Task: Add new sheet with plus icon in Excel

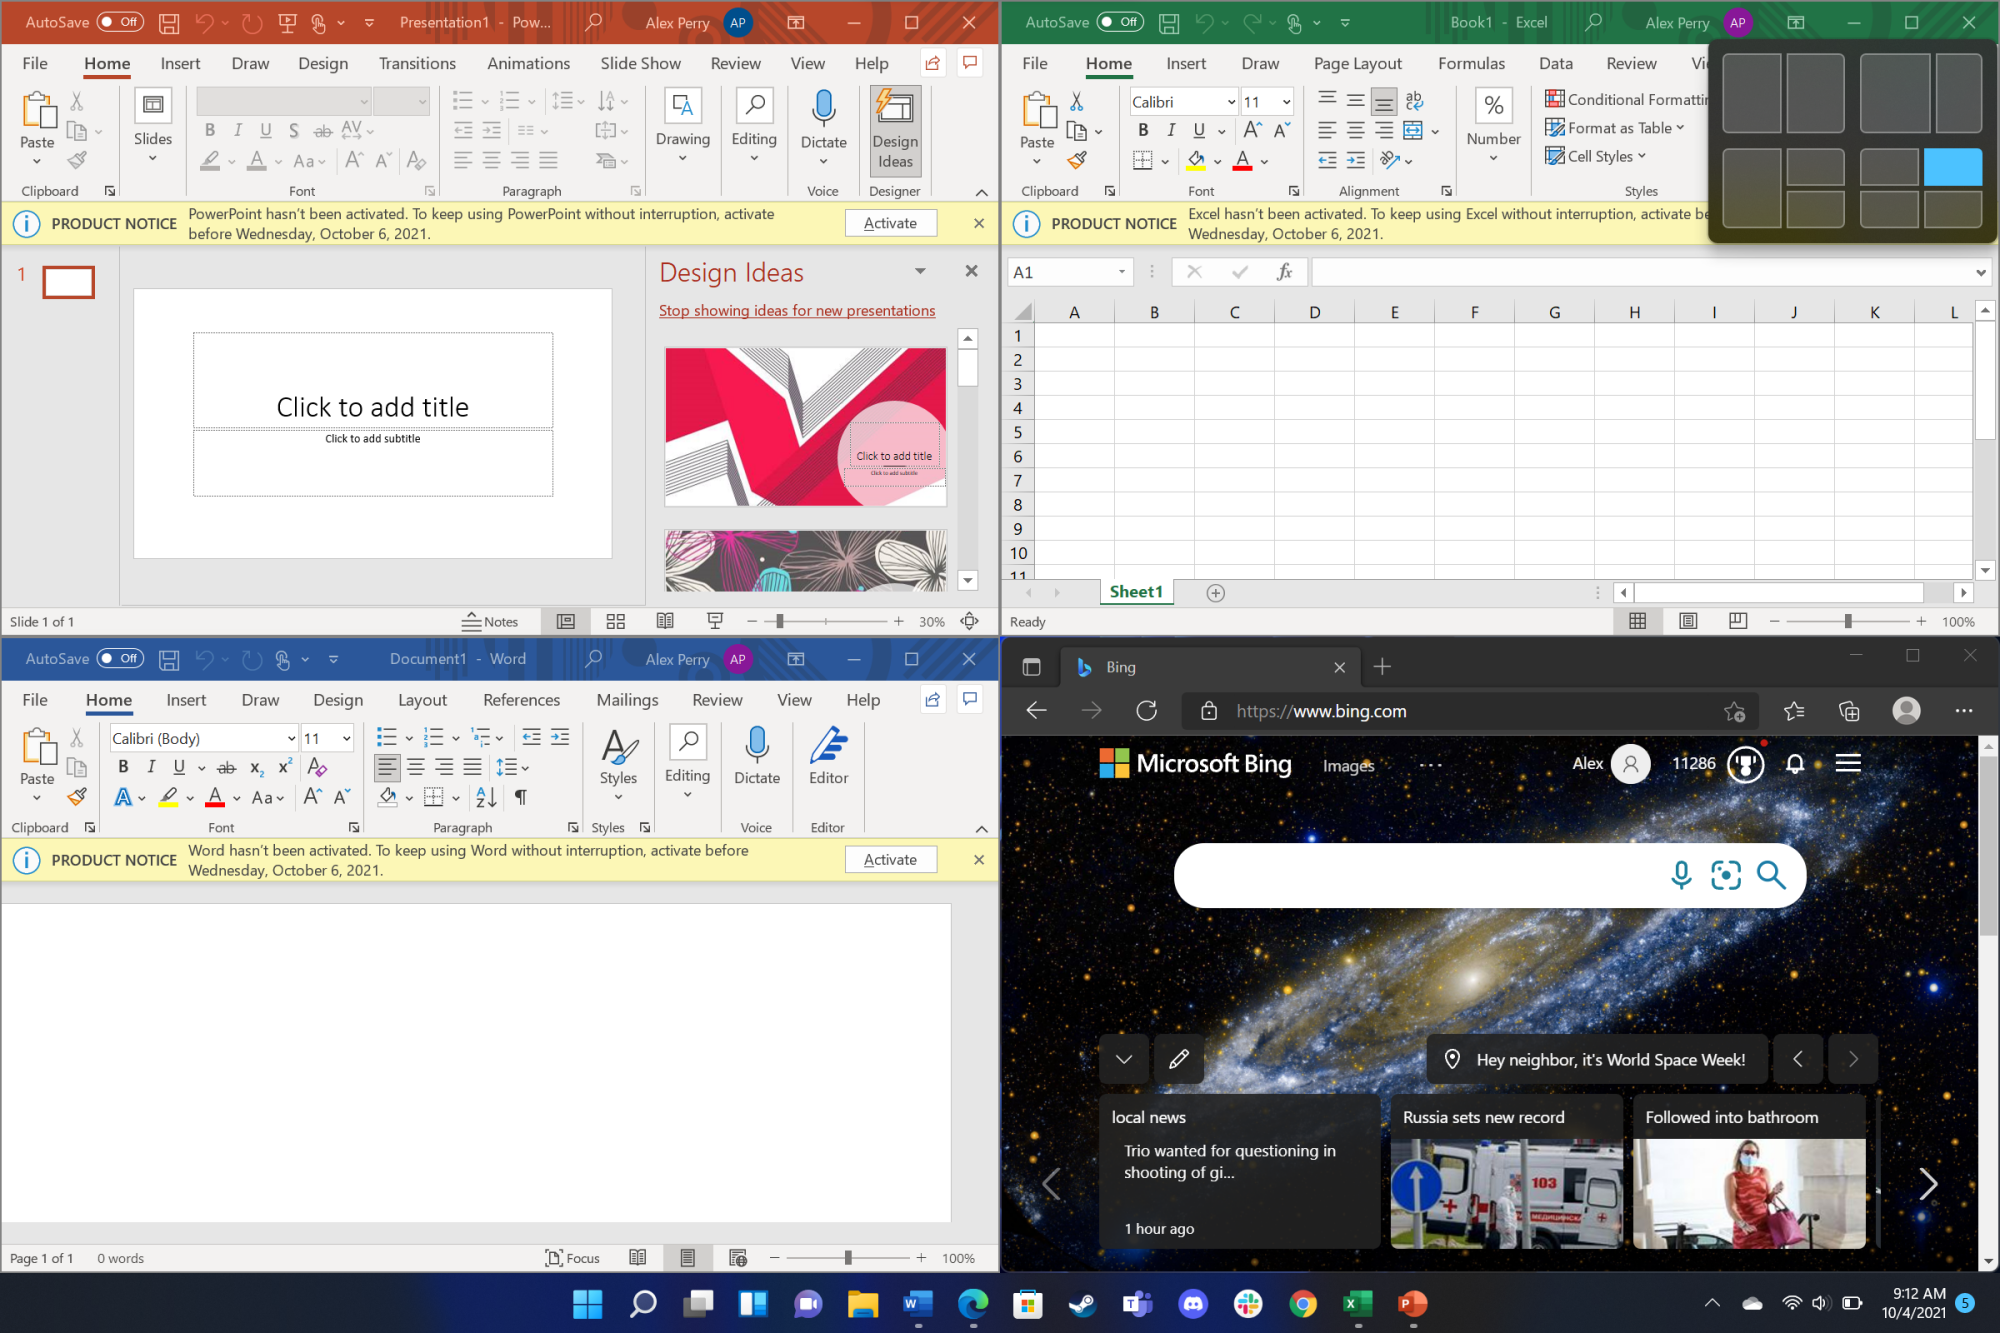Action: coord(1215,593)
